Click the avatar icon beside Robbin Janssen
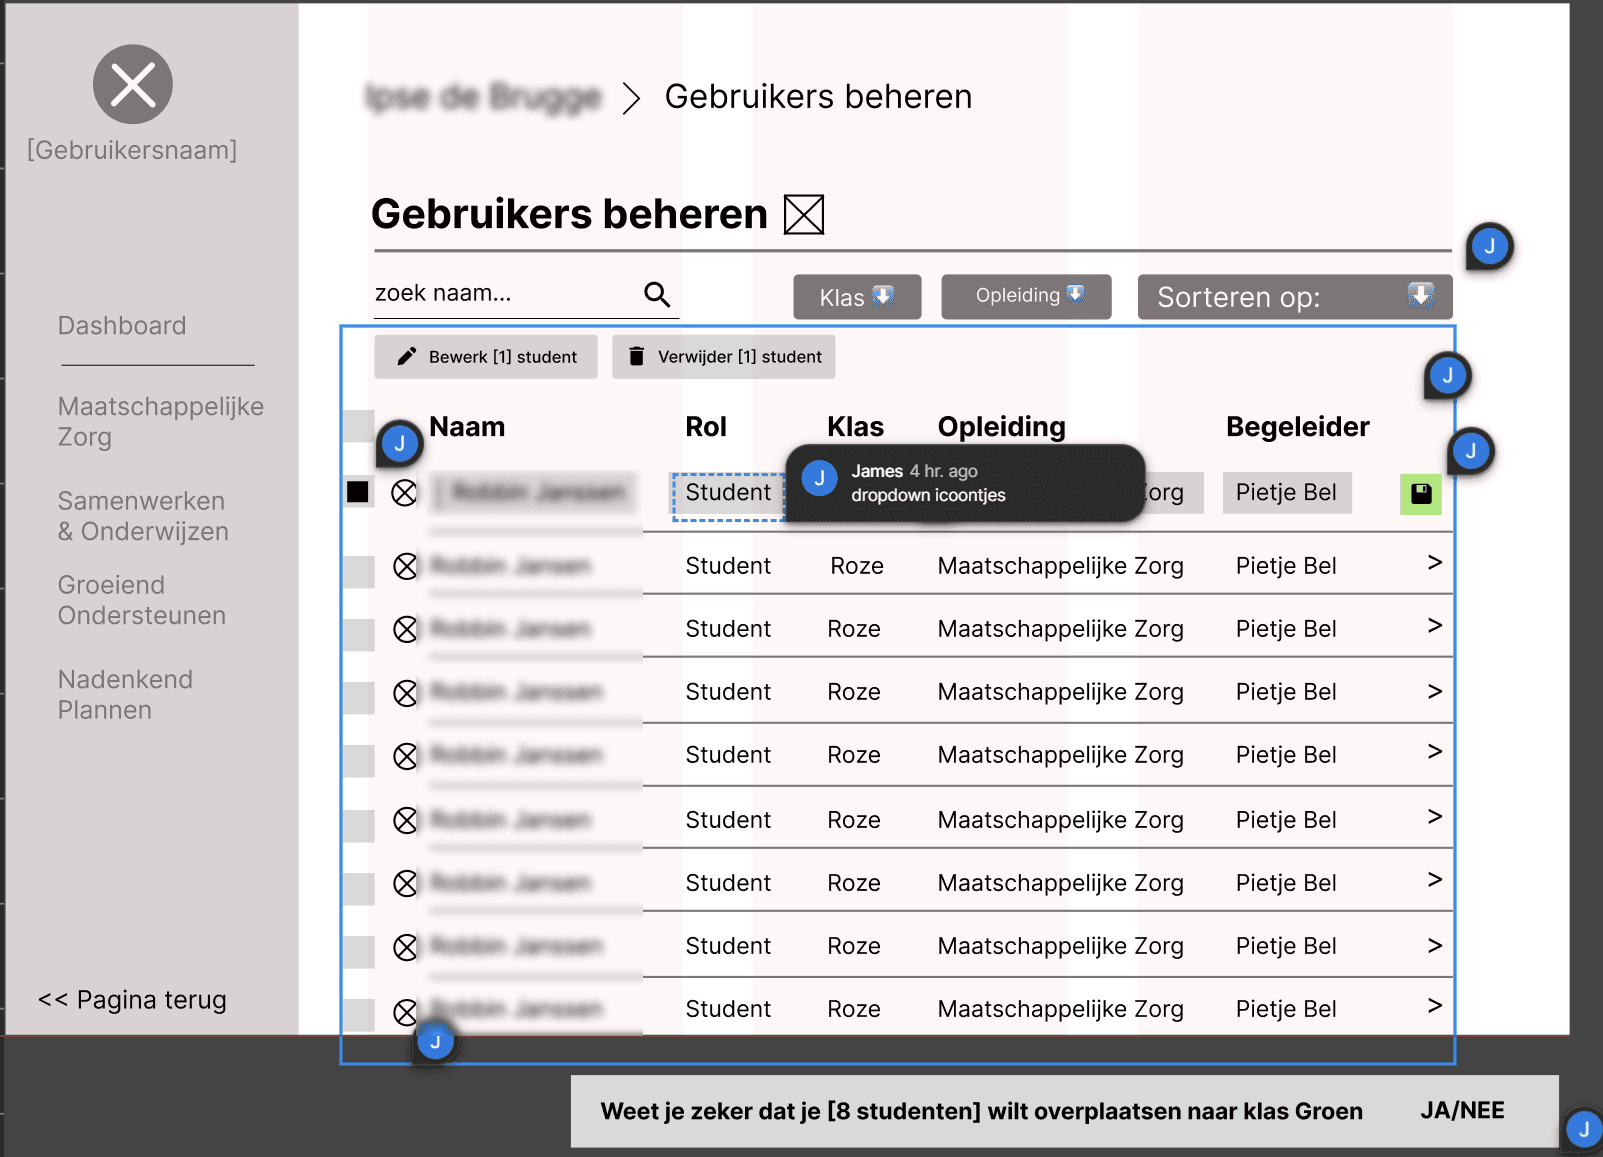The width and height of the screenshot is (1603, 1157). tap(405, 492)
